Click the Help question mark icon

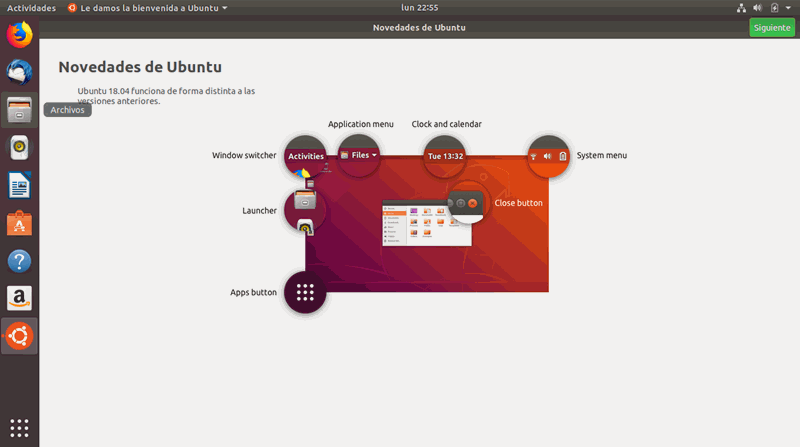pos(19,262)
